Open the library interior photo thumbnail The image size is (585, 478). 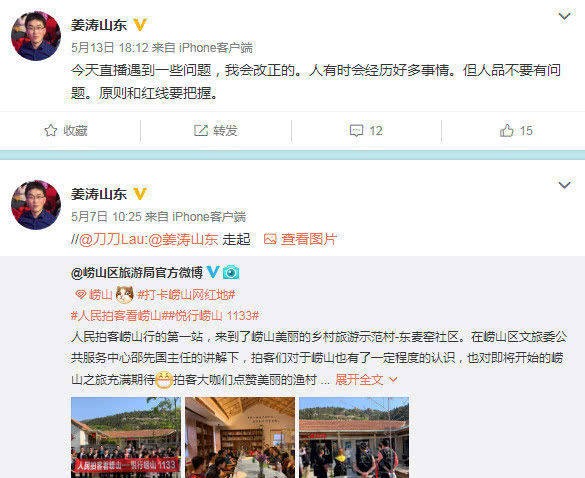point(240,437)
